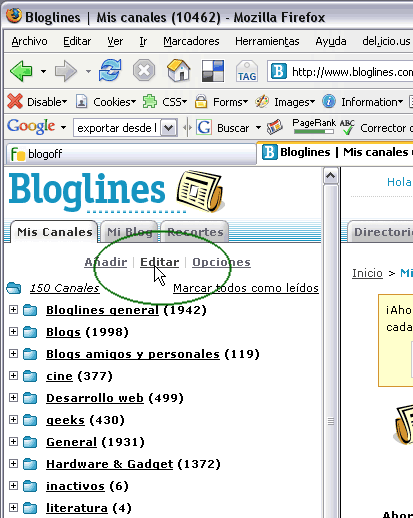Click the G Buscar search icon
The height and width of the screenshot is (518, 413).
coord(204,127)
